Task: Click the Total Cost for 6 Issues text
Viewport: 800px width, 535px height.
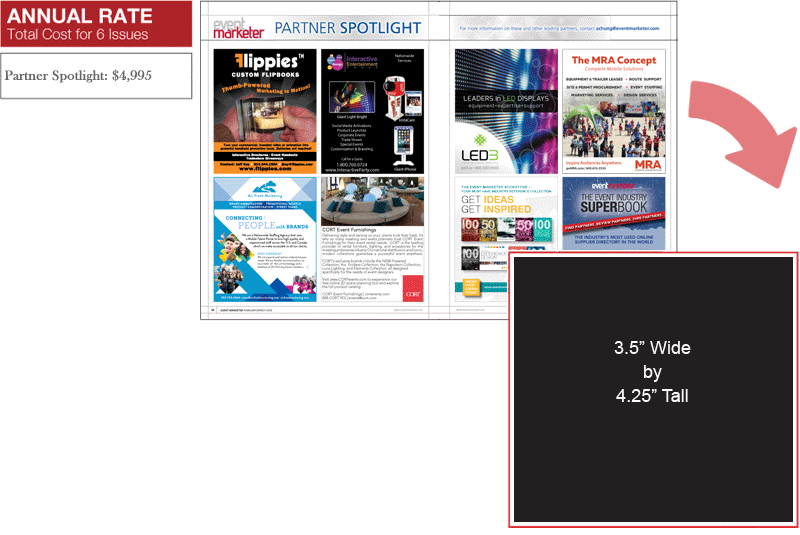Action: coord(78,35)
